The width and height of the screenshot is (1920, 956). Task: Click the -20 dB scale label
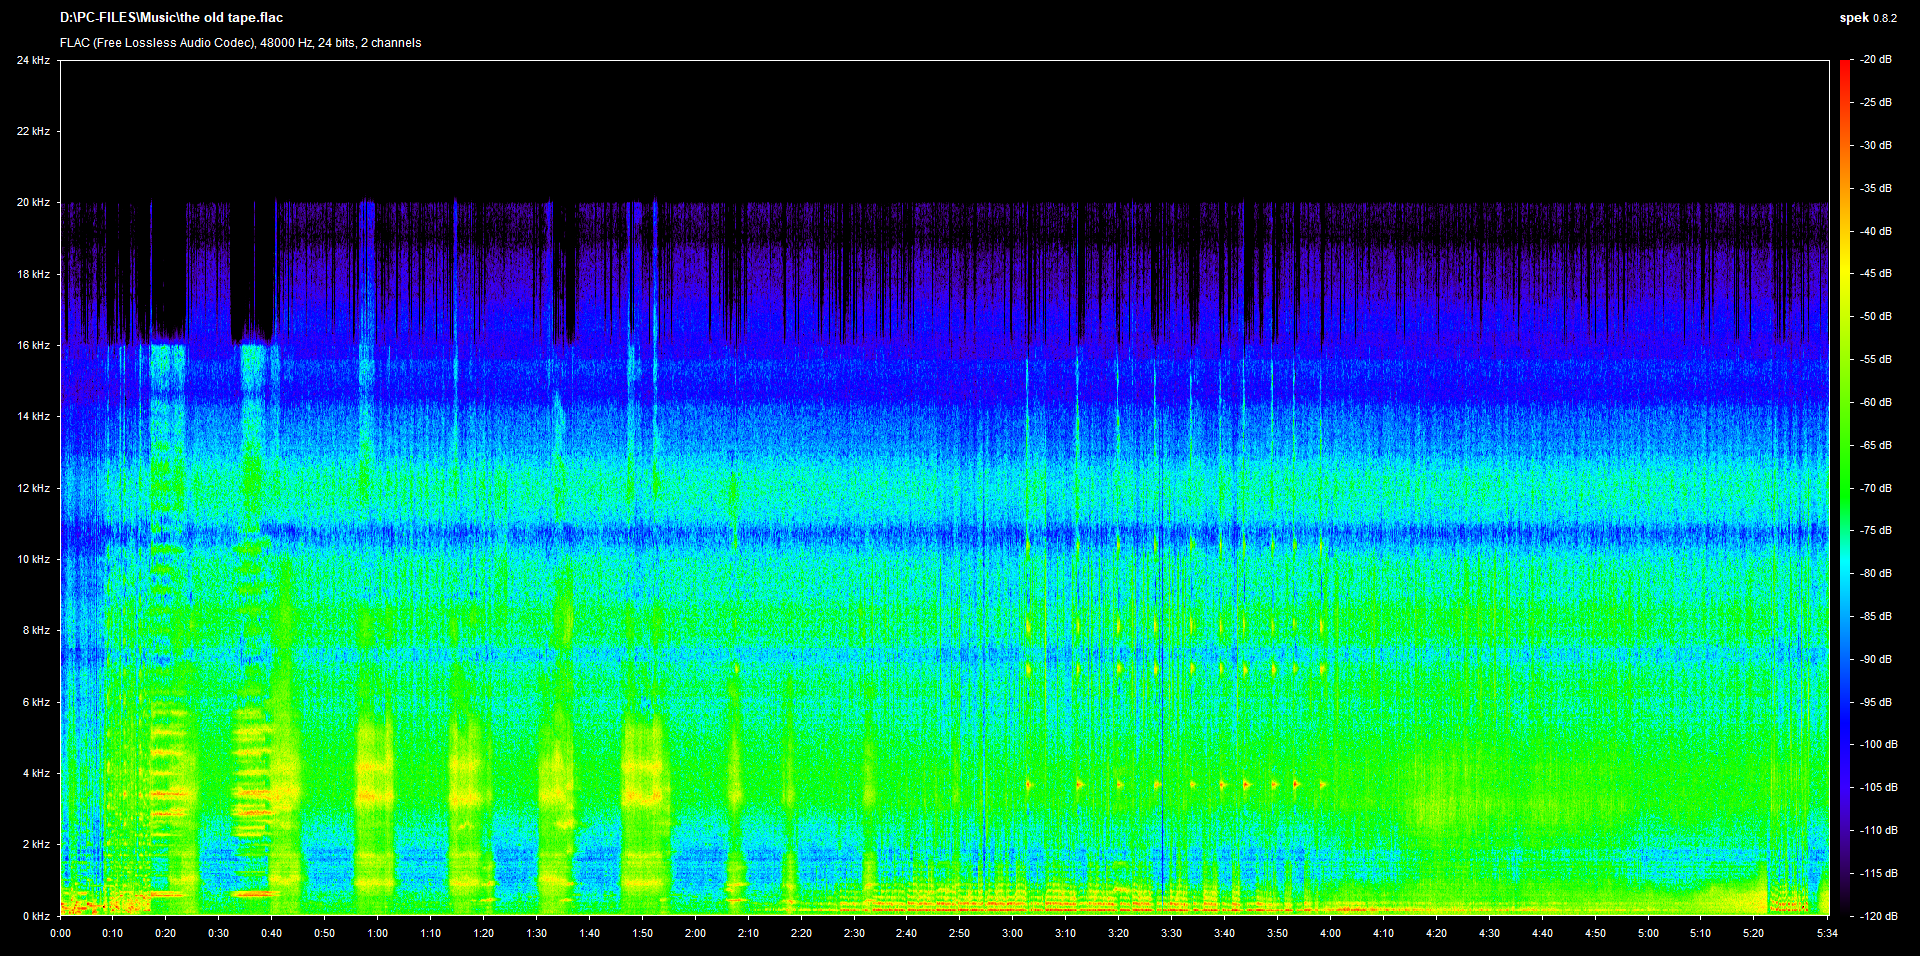click(1876, 60)
